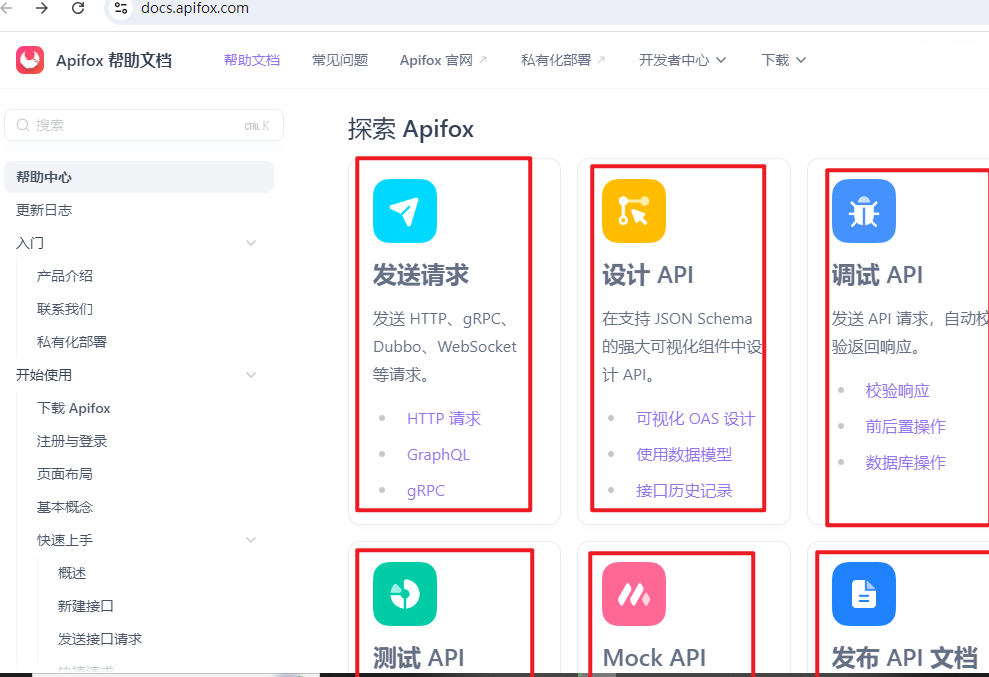The image size is (989, 677).
Task: Select the 帮助文档 nav tab
Action: point(252,60)
